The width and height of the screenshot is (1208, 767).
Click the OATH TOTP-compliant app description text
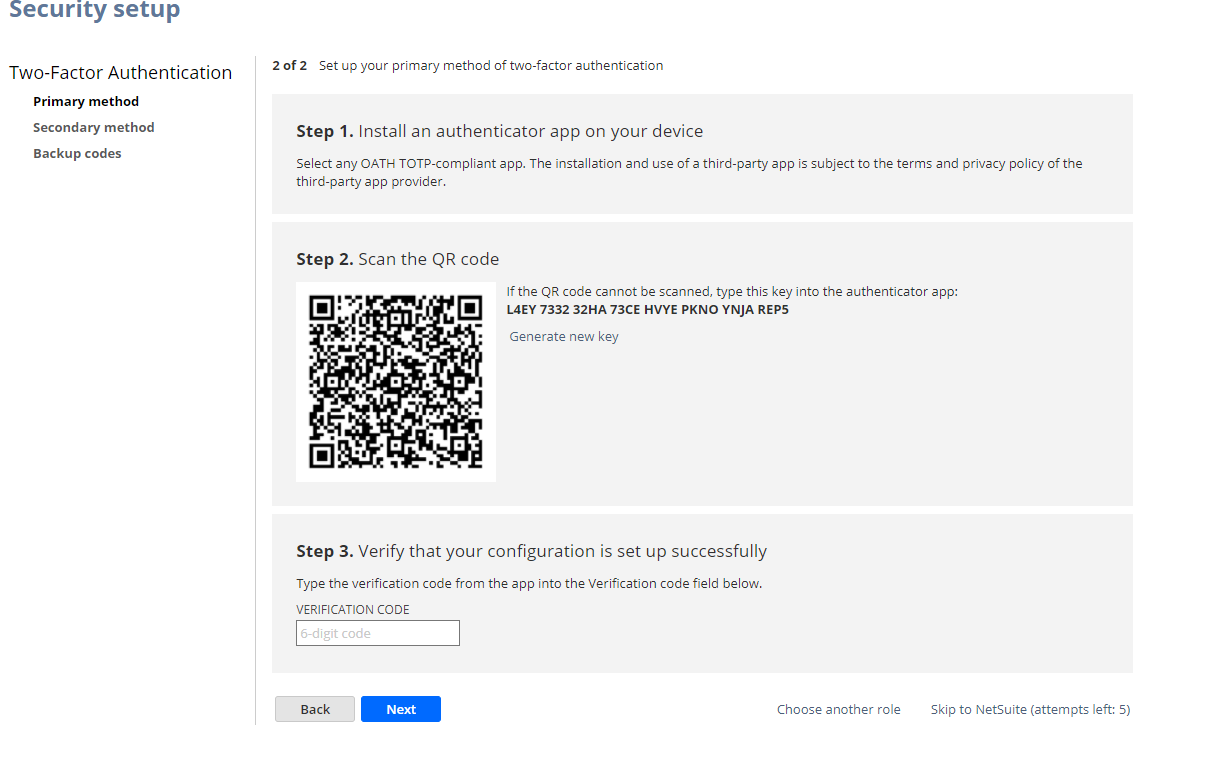(689, 172)
